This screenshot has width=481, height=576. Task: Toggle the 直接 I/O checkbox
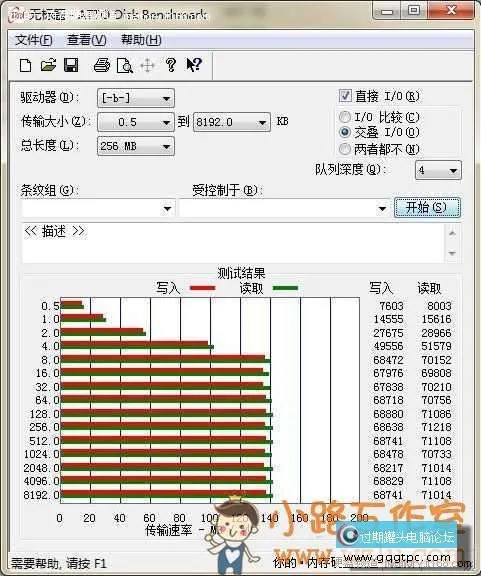click(x=345, y=96)
